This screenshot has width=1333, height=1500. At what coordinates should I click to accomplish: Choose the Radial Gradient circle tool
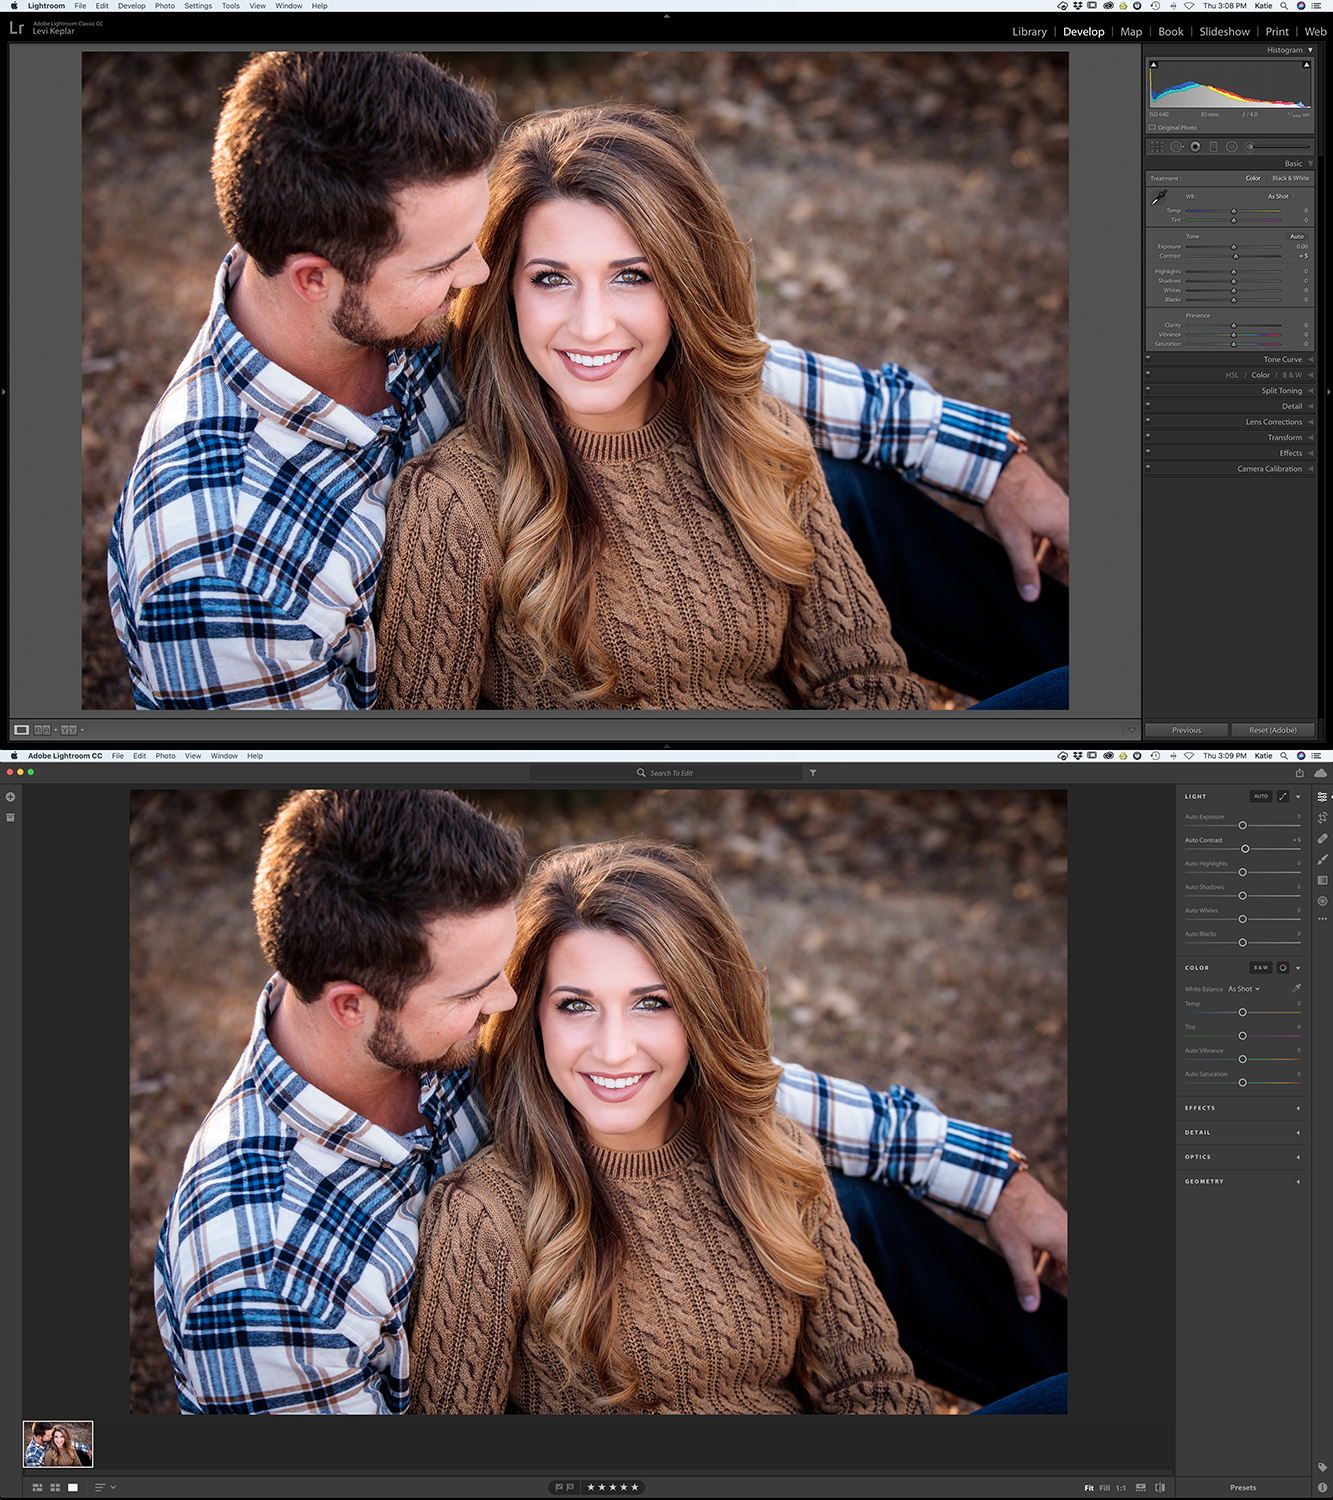pyautogui.click(x=1322, y=901)
